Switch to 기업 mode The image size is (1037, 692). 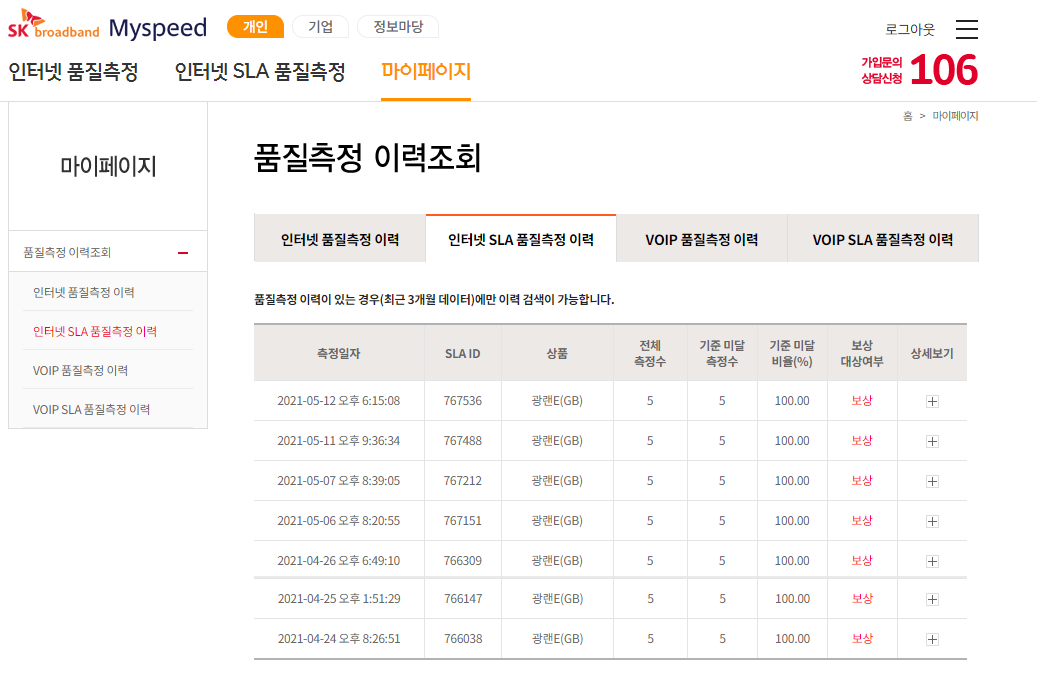[x=320, y=27]
